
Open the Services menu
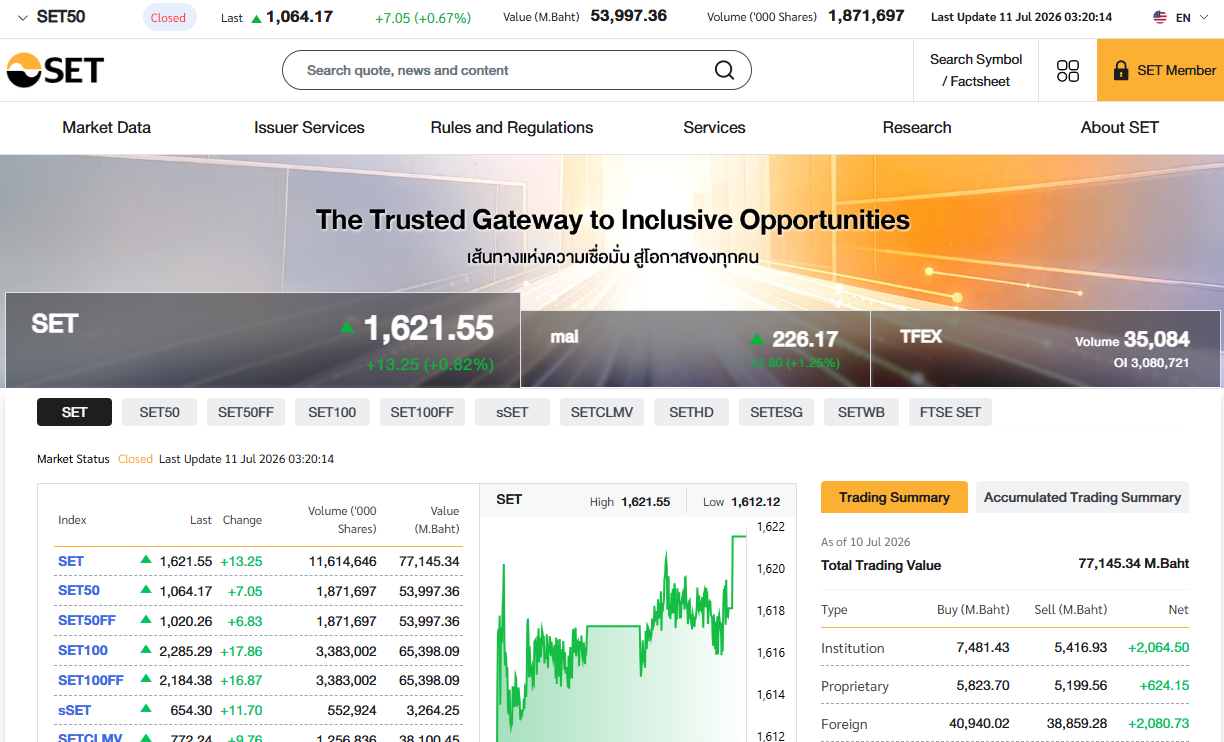pyautogui.click(x=714, y=127)
